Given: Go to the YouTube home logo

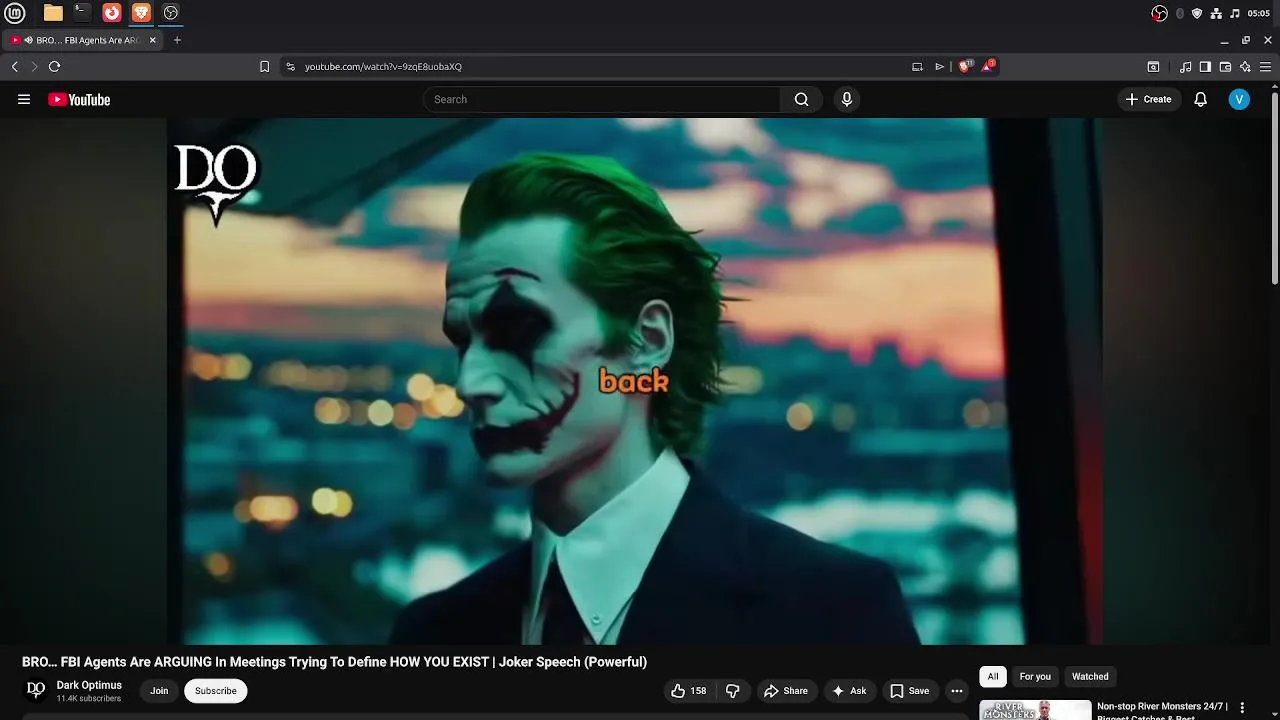Looking at the screenshot, I should (79, 99).
